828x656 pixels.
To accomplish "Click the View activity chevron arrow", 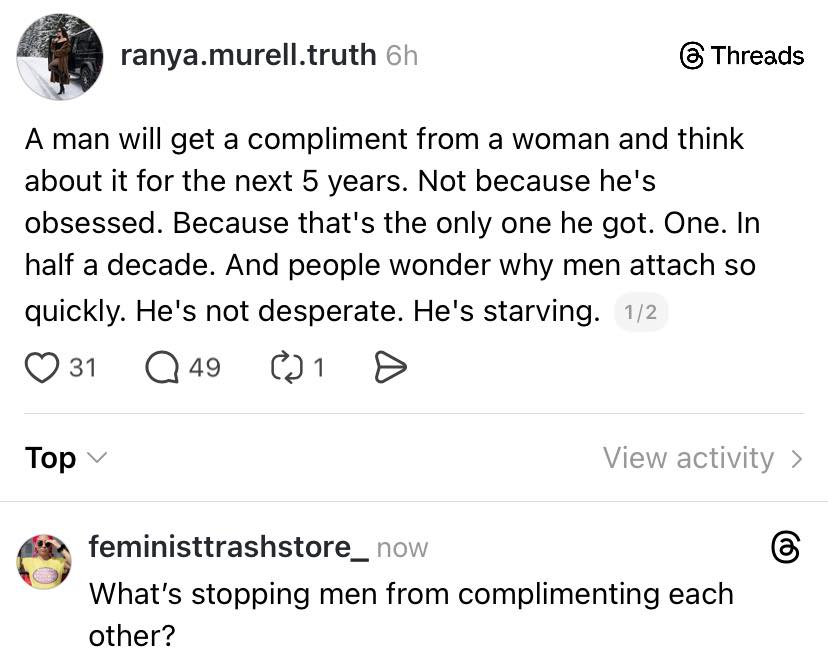I will pos(797,459).
